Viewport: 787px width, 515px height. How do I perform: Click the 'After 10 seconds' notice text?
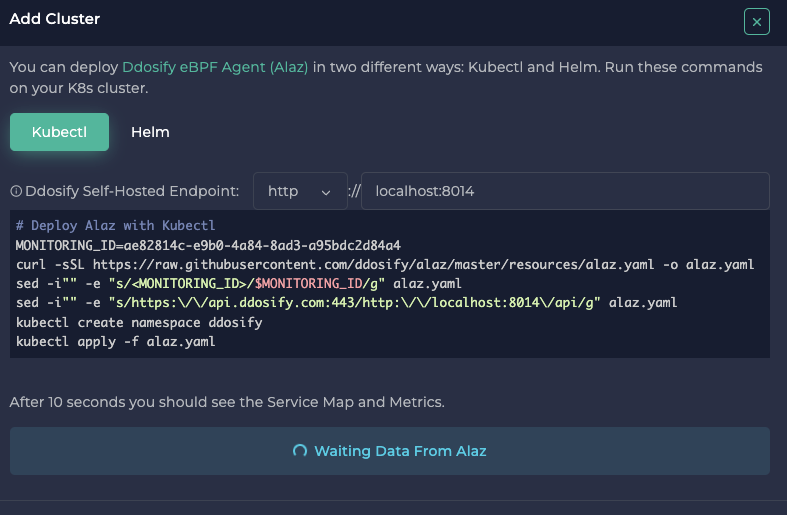click(227, 402)
